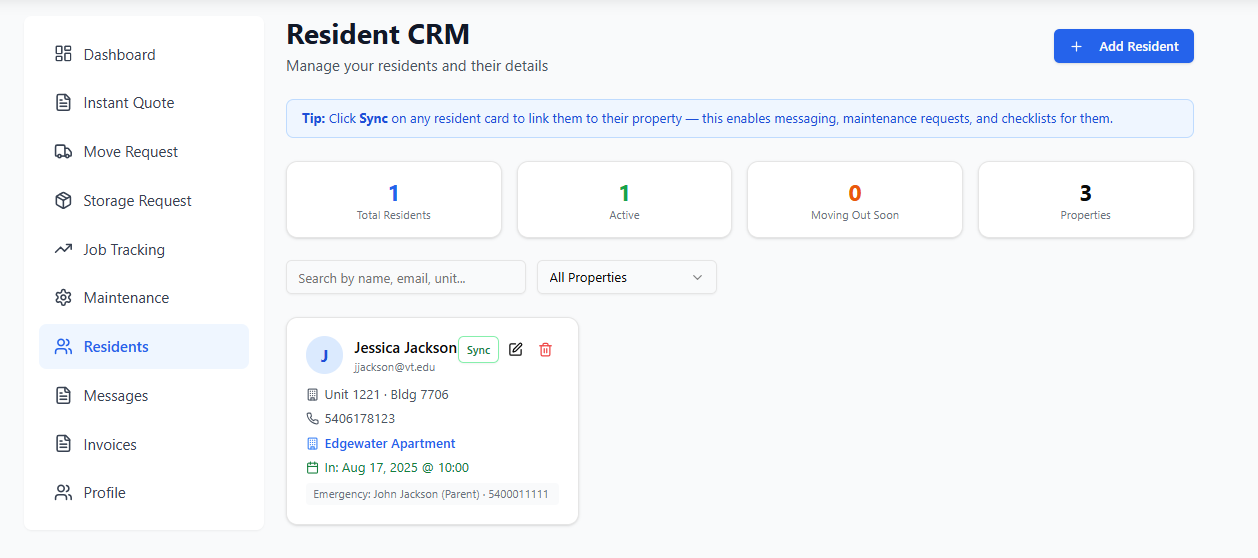Viewport: 1258px width, 558px height.
Task: Click the building icon beside Edgewater Apartment
Action: [312, 443]
